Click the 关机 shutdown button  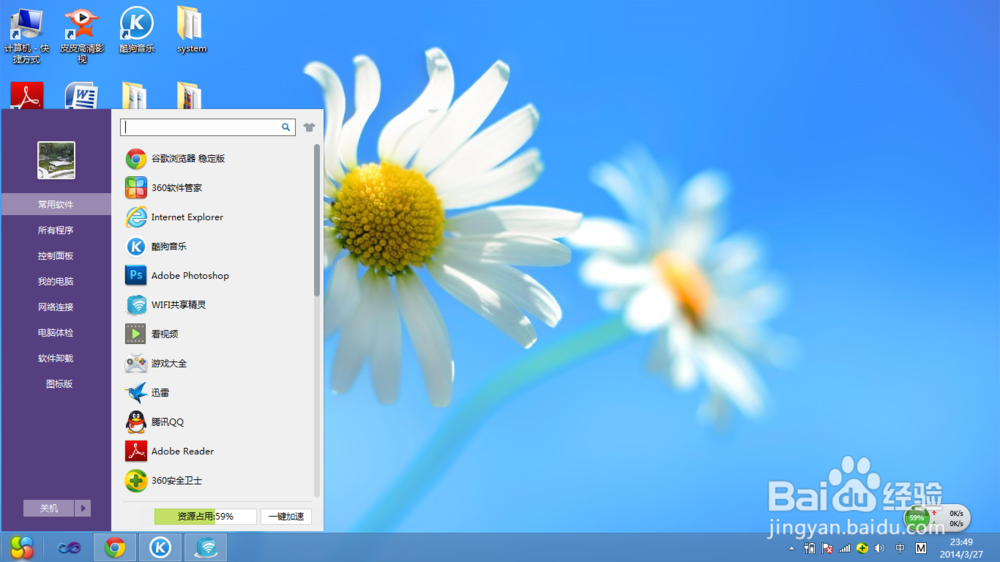coord(49,508)
